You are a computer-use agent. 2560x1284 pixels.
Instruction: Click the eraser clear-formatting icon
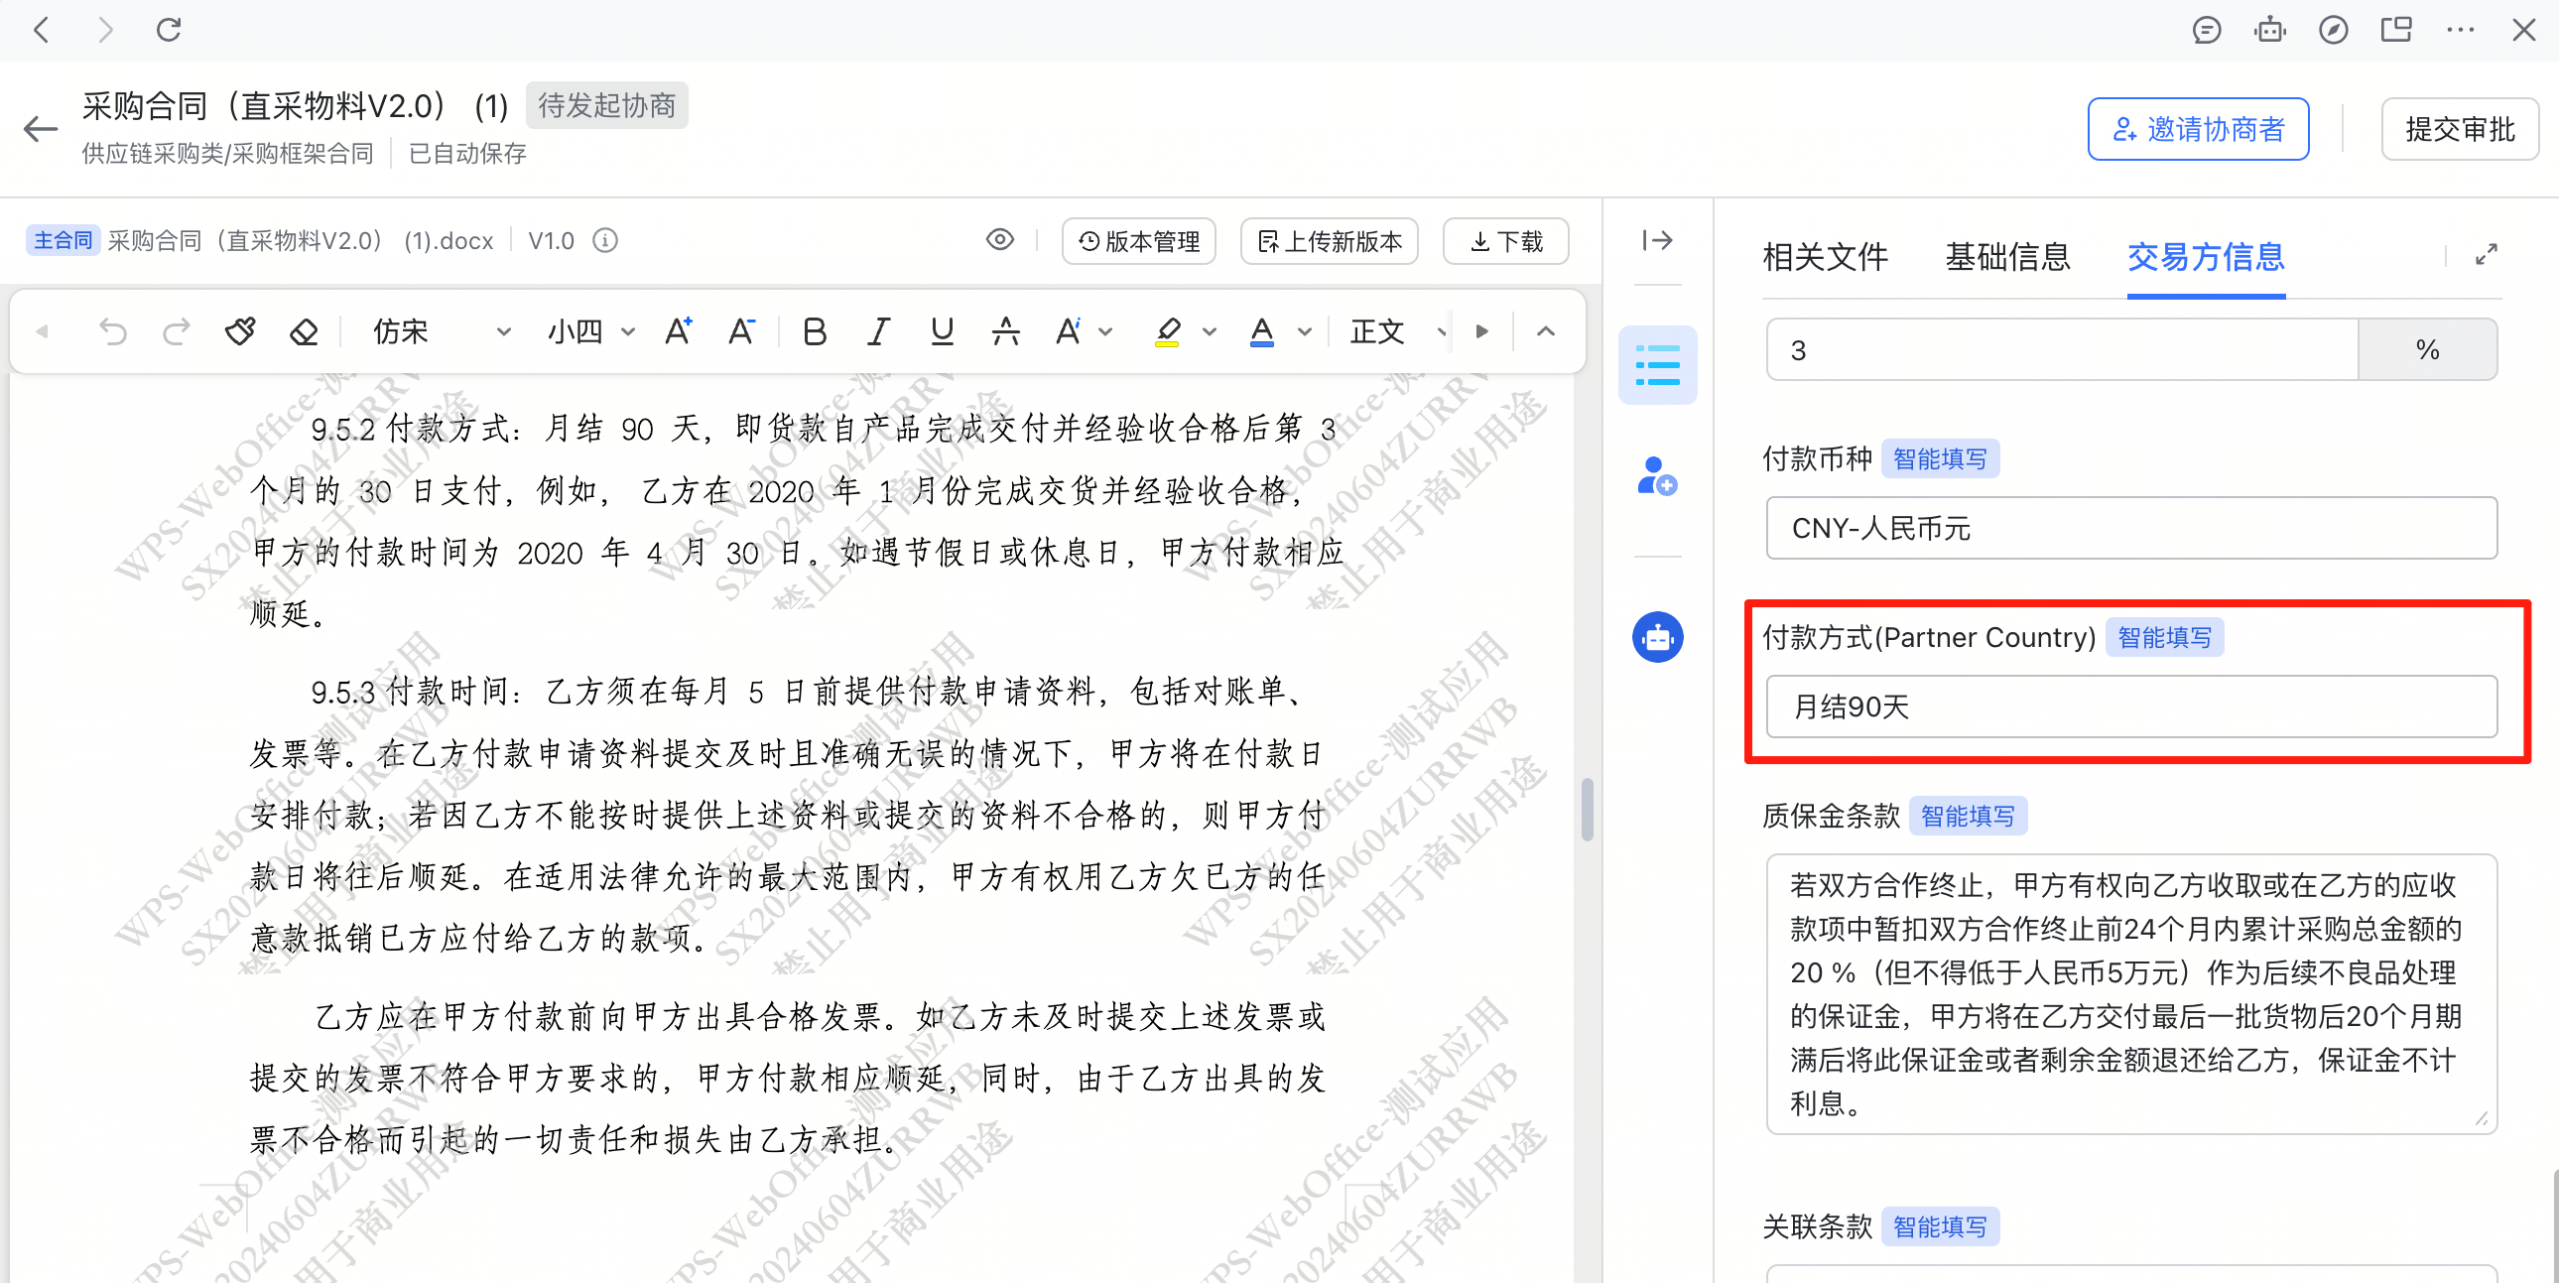point(303,331)
